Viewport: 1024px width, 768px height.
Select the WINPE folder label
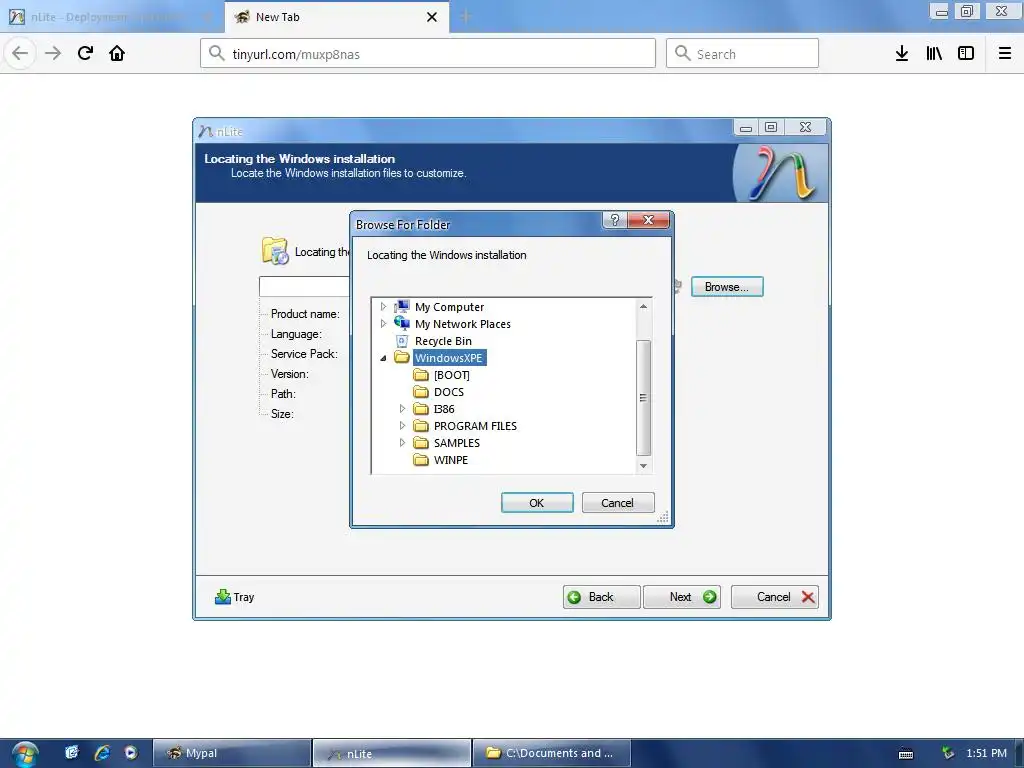tap(451, 460)
